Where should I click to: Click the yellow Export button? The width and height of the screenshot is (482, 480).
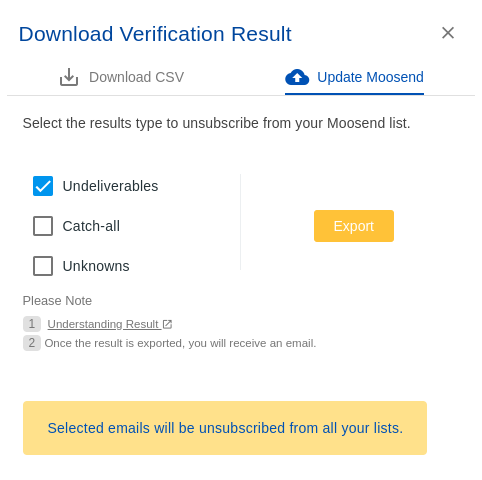point(354,226)
